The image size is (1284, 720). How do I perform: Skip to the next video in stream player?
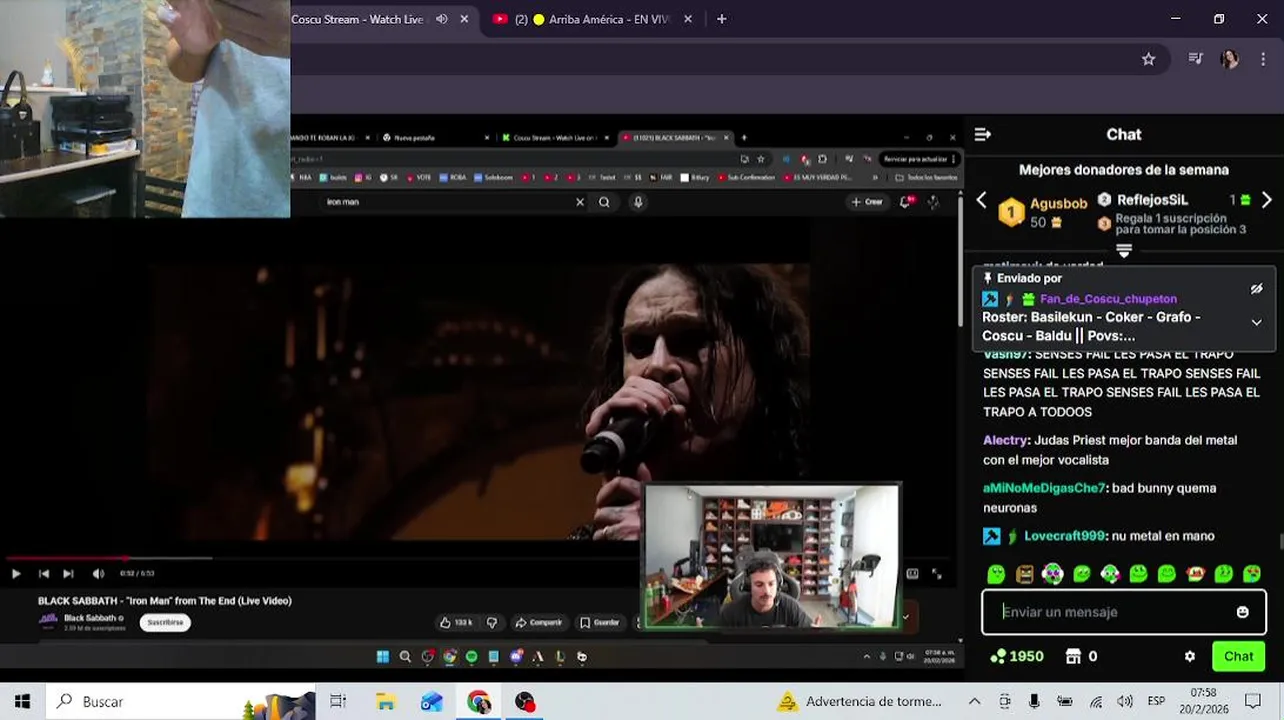(x=68, y=573)
